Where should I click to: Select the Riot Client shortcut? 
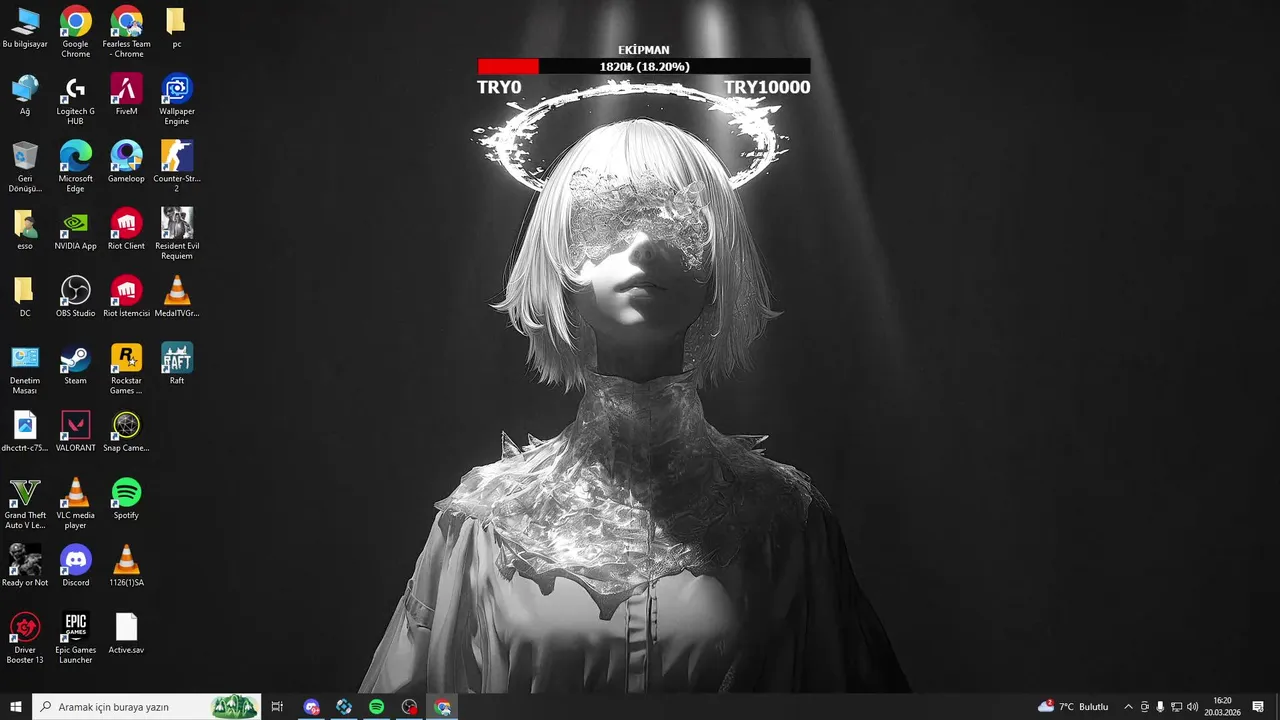(x=126, y=229)
